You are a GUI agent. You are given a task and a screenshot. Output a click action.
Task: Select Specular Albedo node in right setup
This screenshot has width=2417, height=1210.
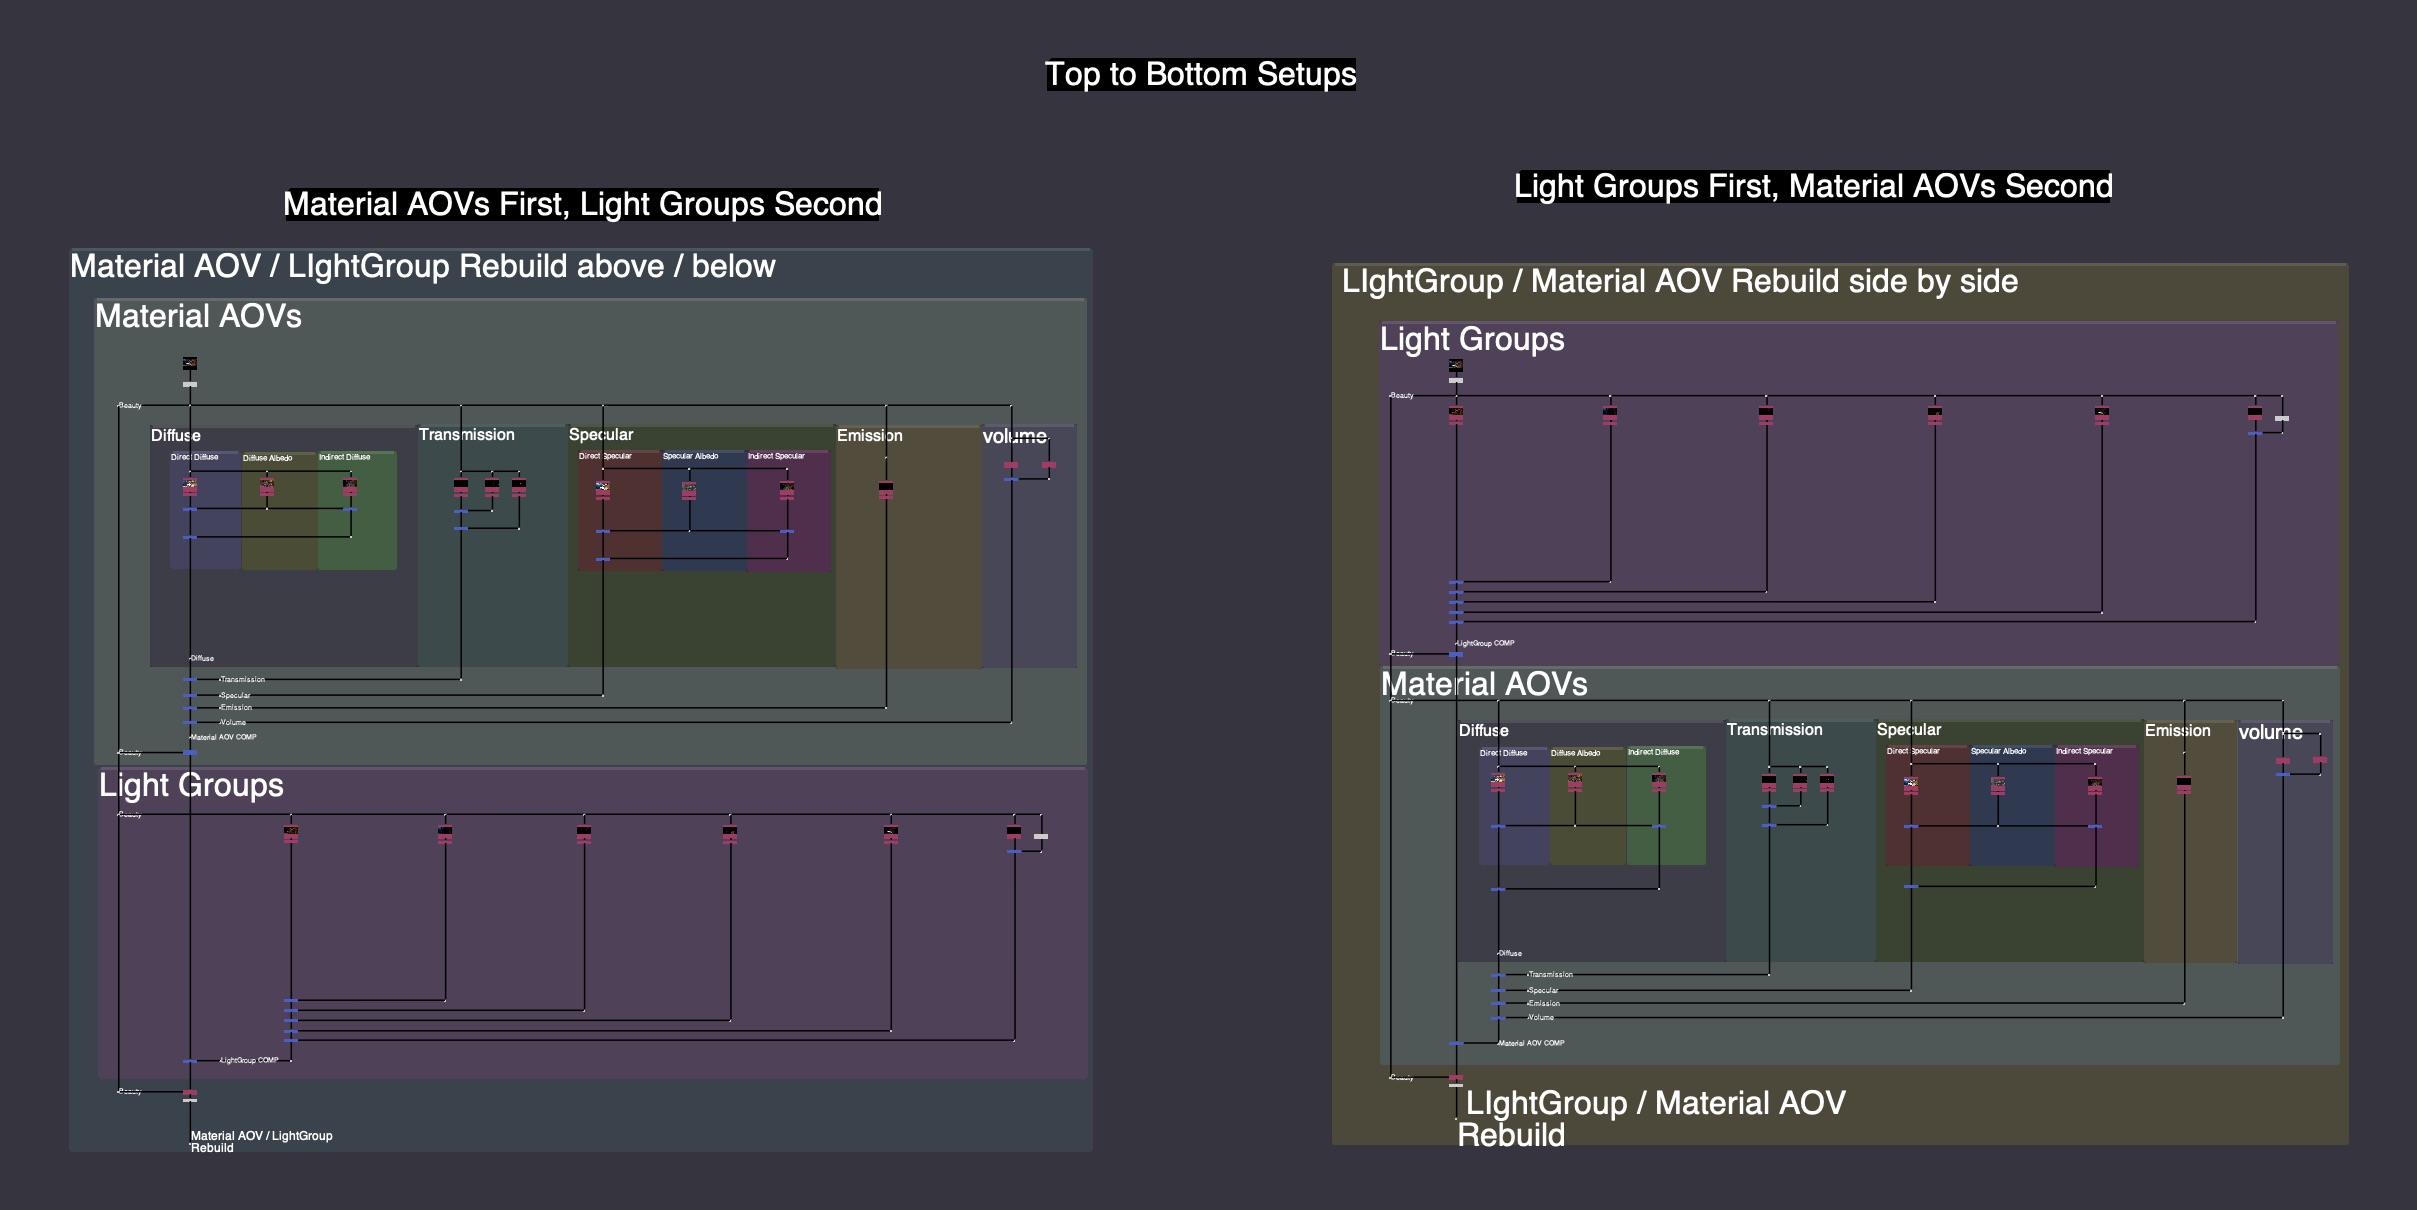tap(1998, 785)
